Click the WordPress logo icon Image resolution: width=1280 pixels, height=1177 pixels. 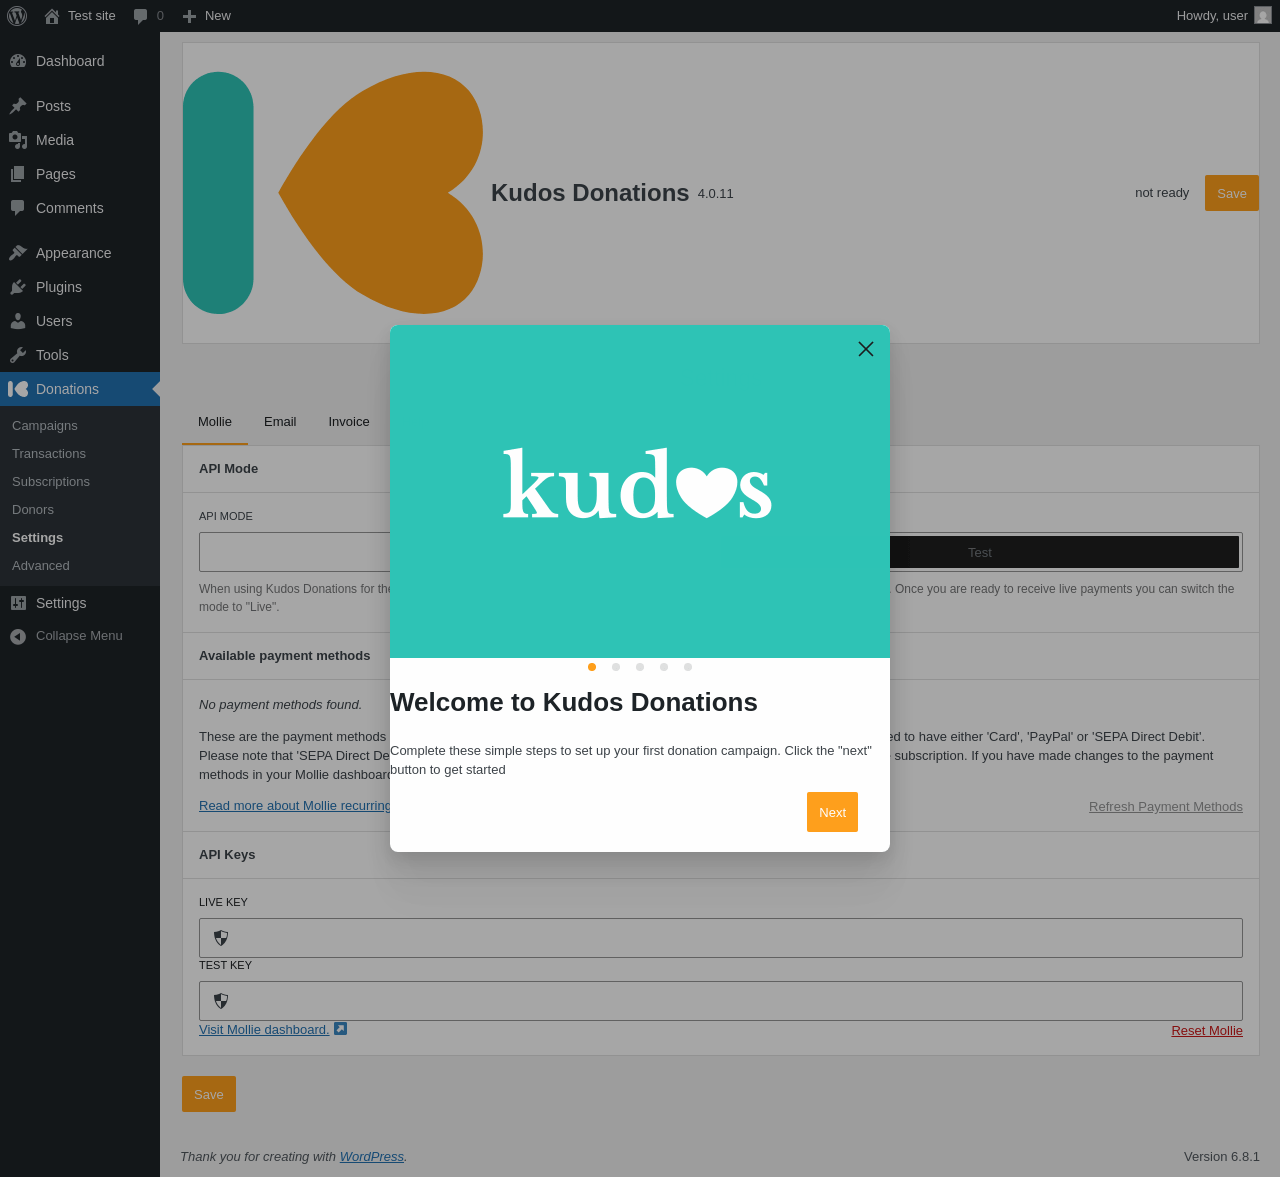point(17,16)
